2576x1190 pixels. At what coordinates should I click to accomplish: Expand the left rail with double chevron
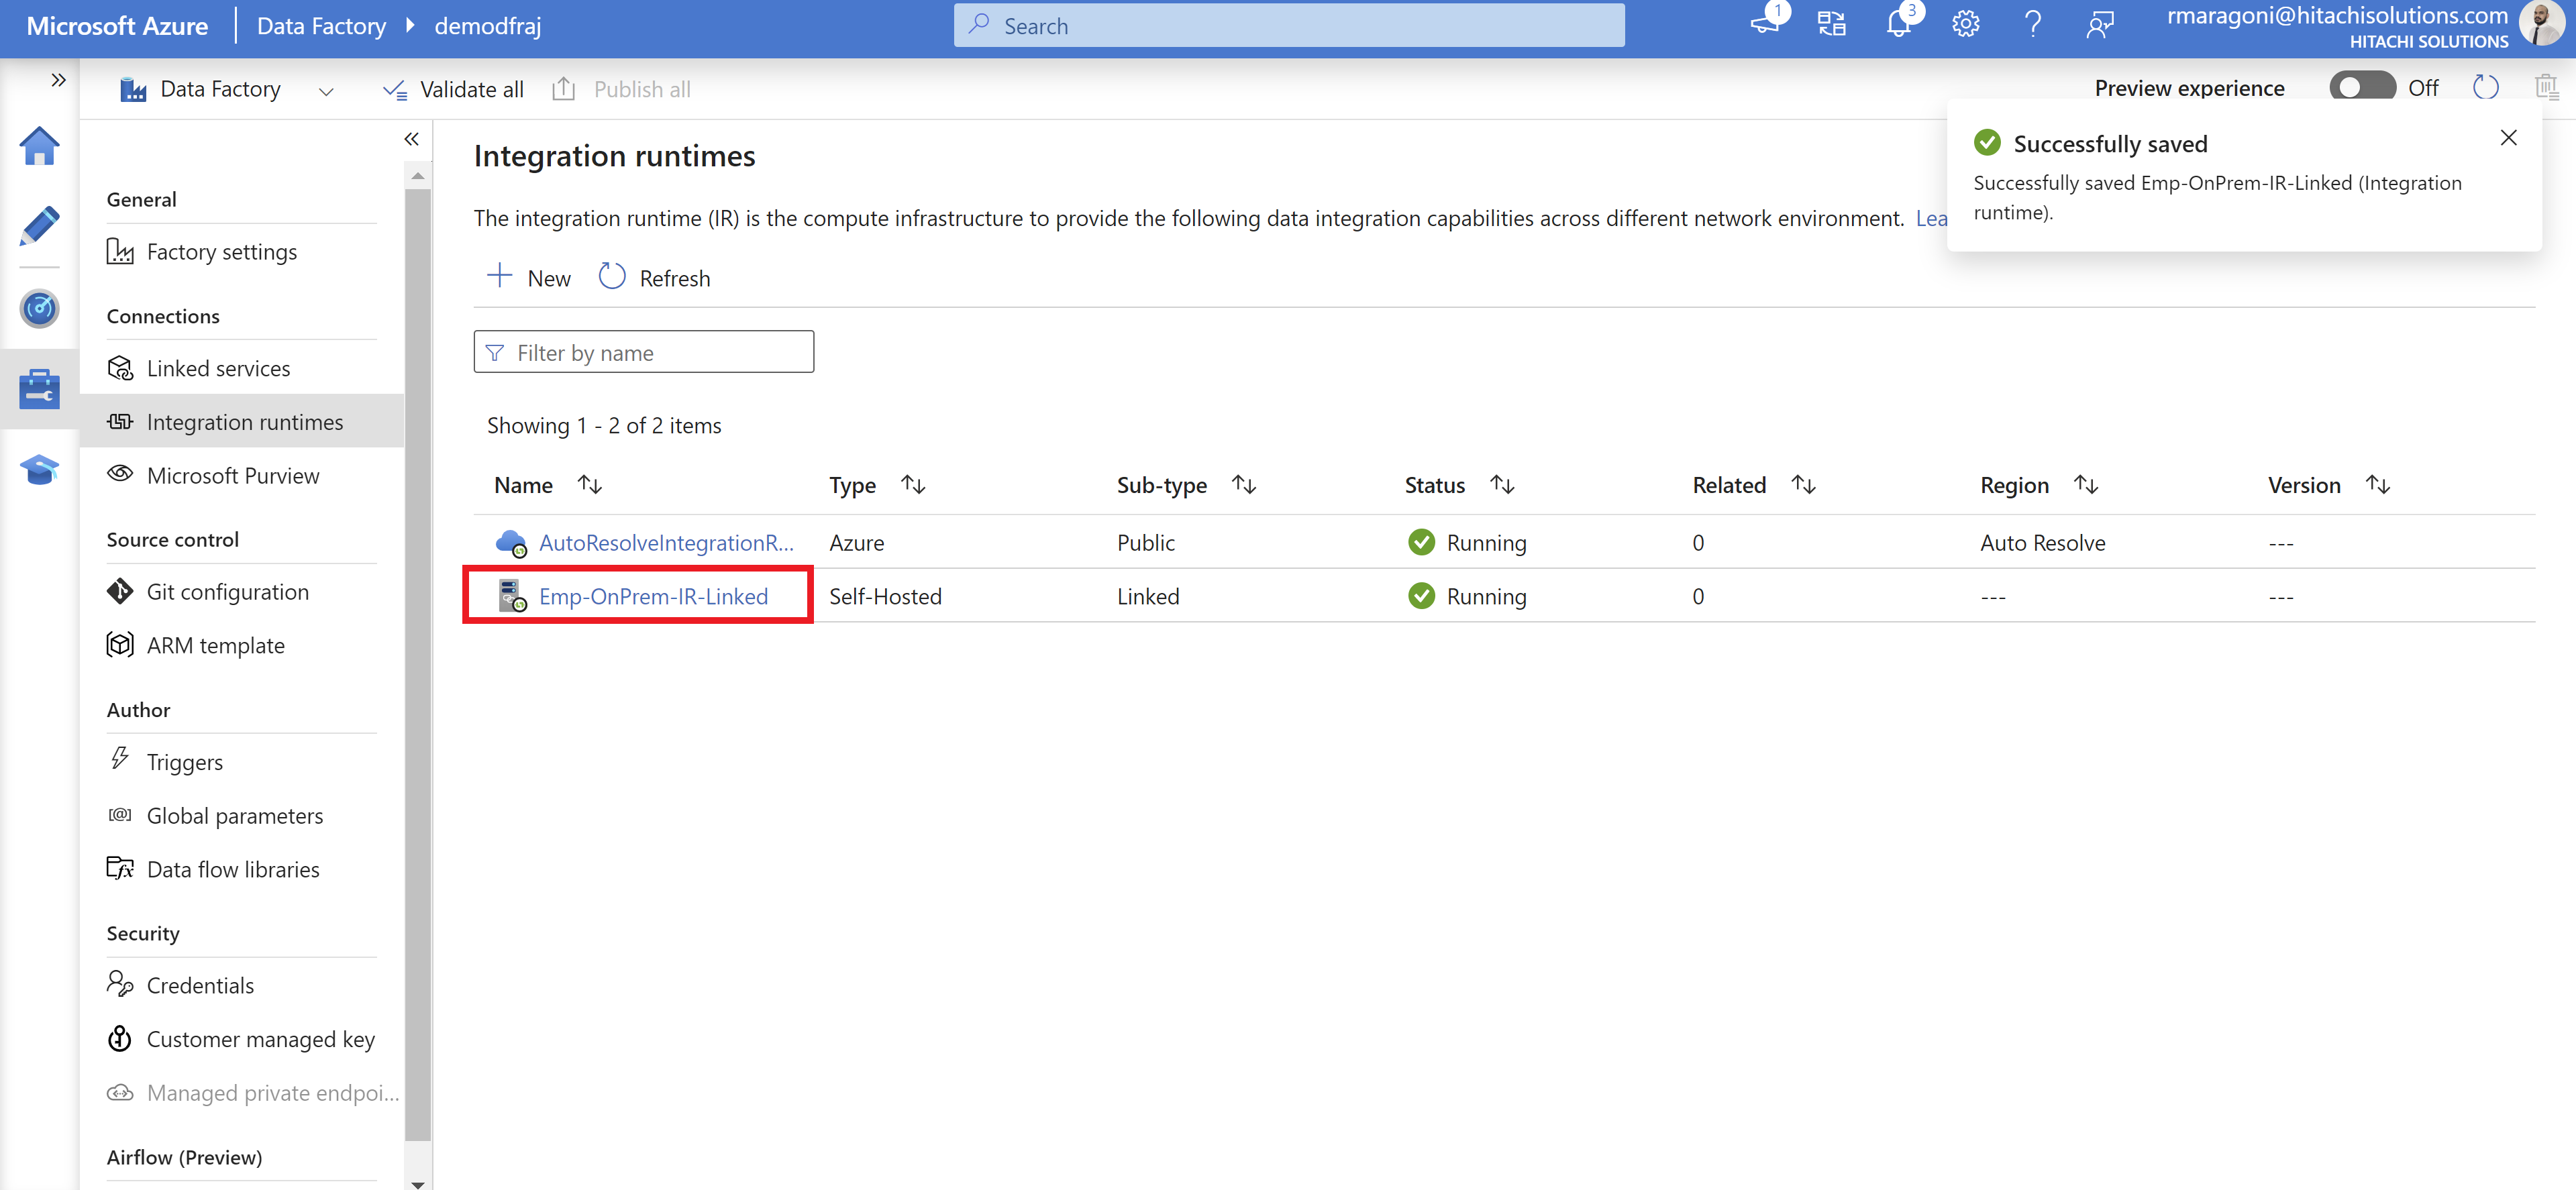pyautogui.click(x=58, y=80)
